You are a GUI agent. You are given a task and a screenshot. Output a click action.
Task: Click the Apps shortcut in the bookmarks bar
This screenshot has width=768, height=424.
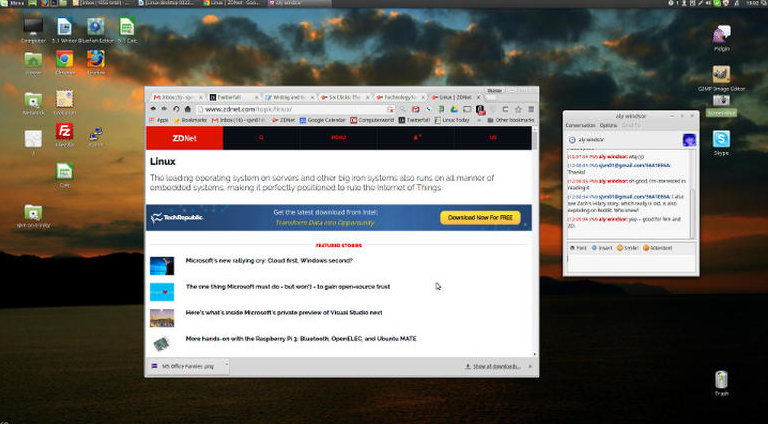(x=159, y=120)
